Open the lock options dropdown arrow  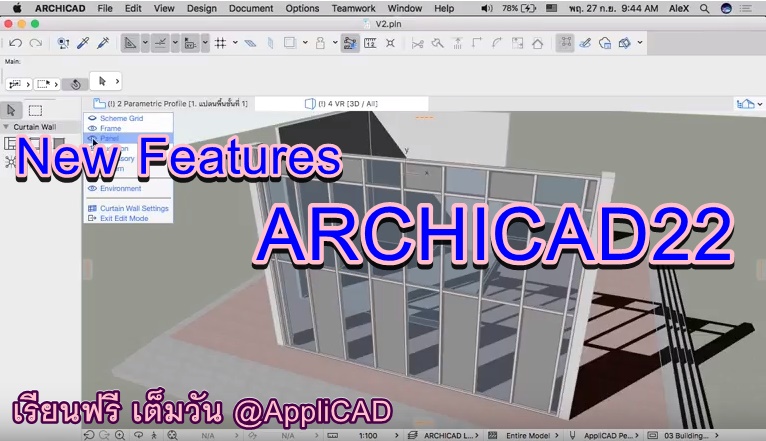[x=335, y=43]
